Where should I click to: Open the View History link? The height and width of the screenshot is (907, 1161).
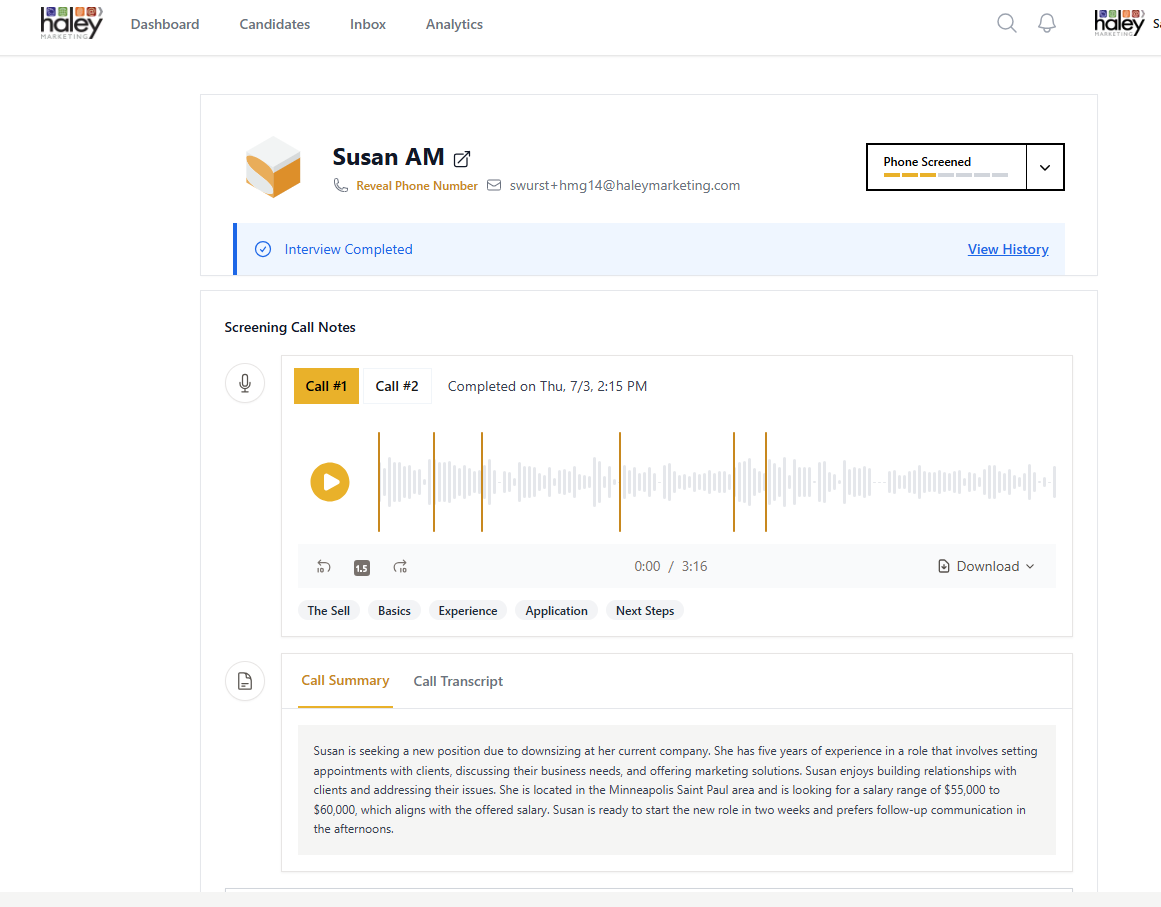point(1008,249)
